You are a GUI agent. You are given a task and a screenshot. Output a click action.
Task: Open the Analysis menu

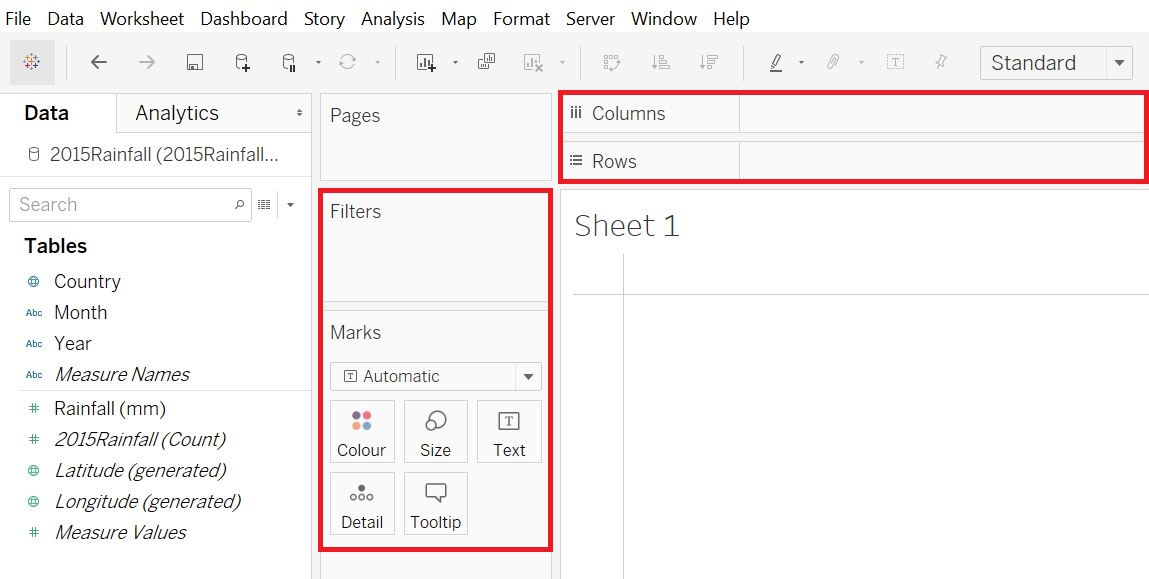click(x=393, y=19)
